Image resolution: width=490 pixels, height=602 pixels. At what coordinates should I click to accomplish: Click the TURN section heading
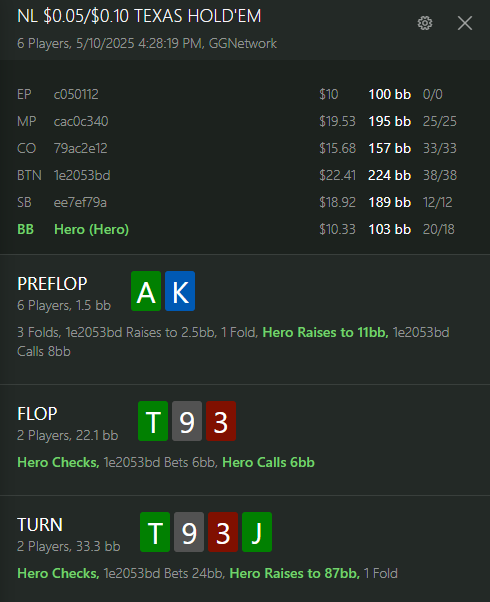coord(40,525)
